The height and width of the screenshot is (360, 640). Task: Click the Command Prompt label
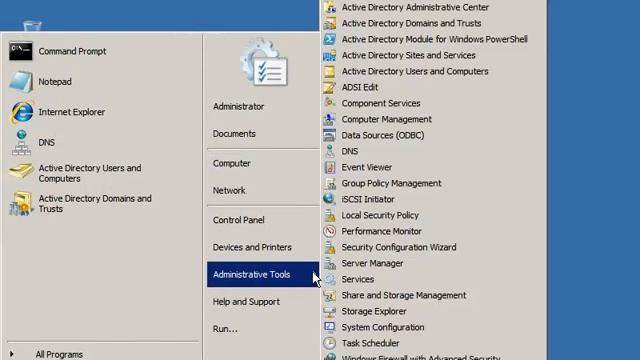[x=72, y=51]
